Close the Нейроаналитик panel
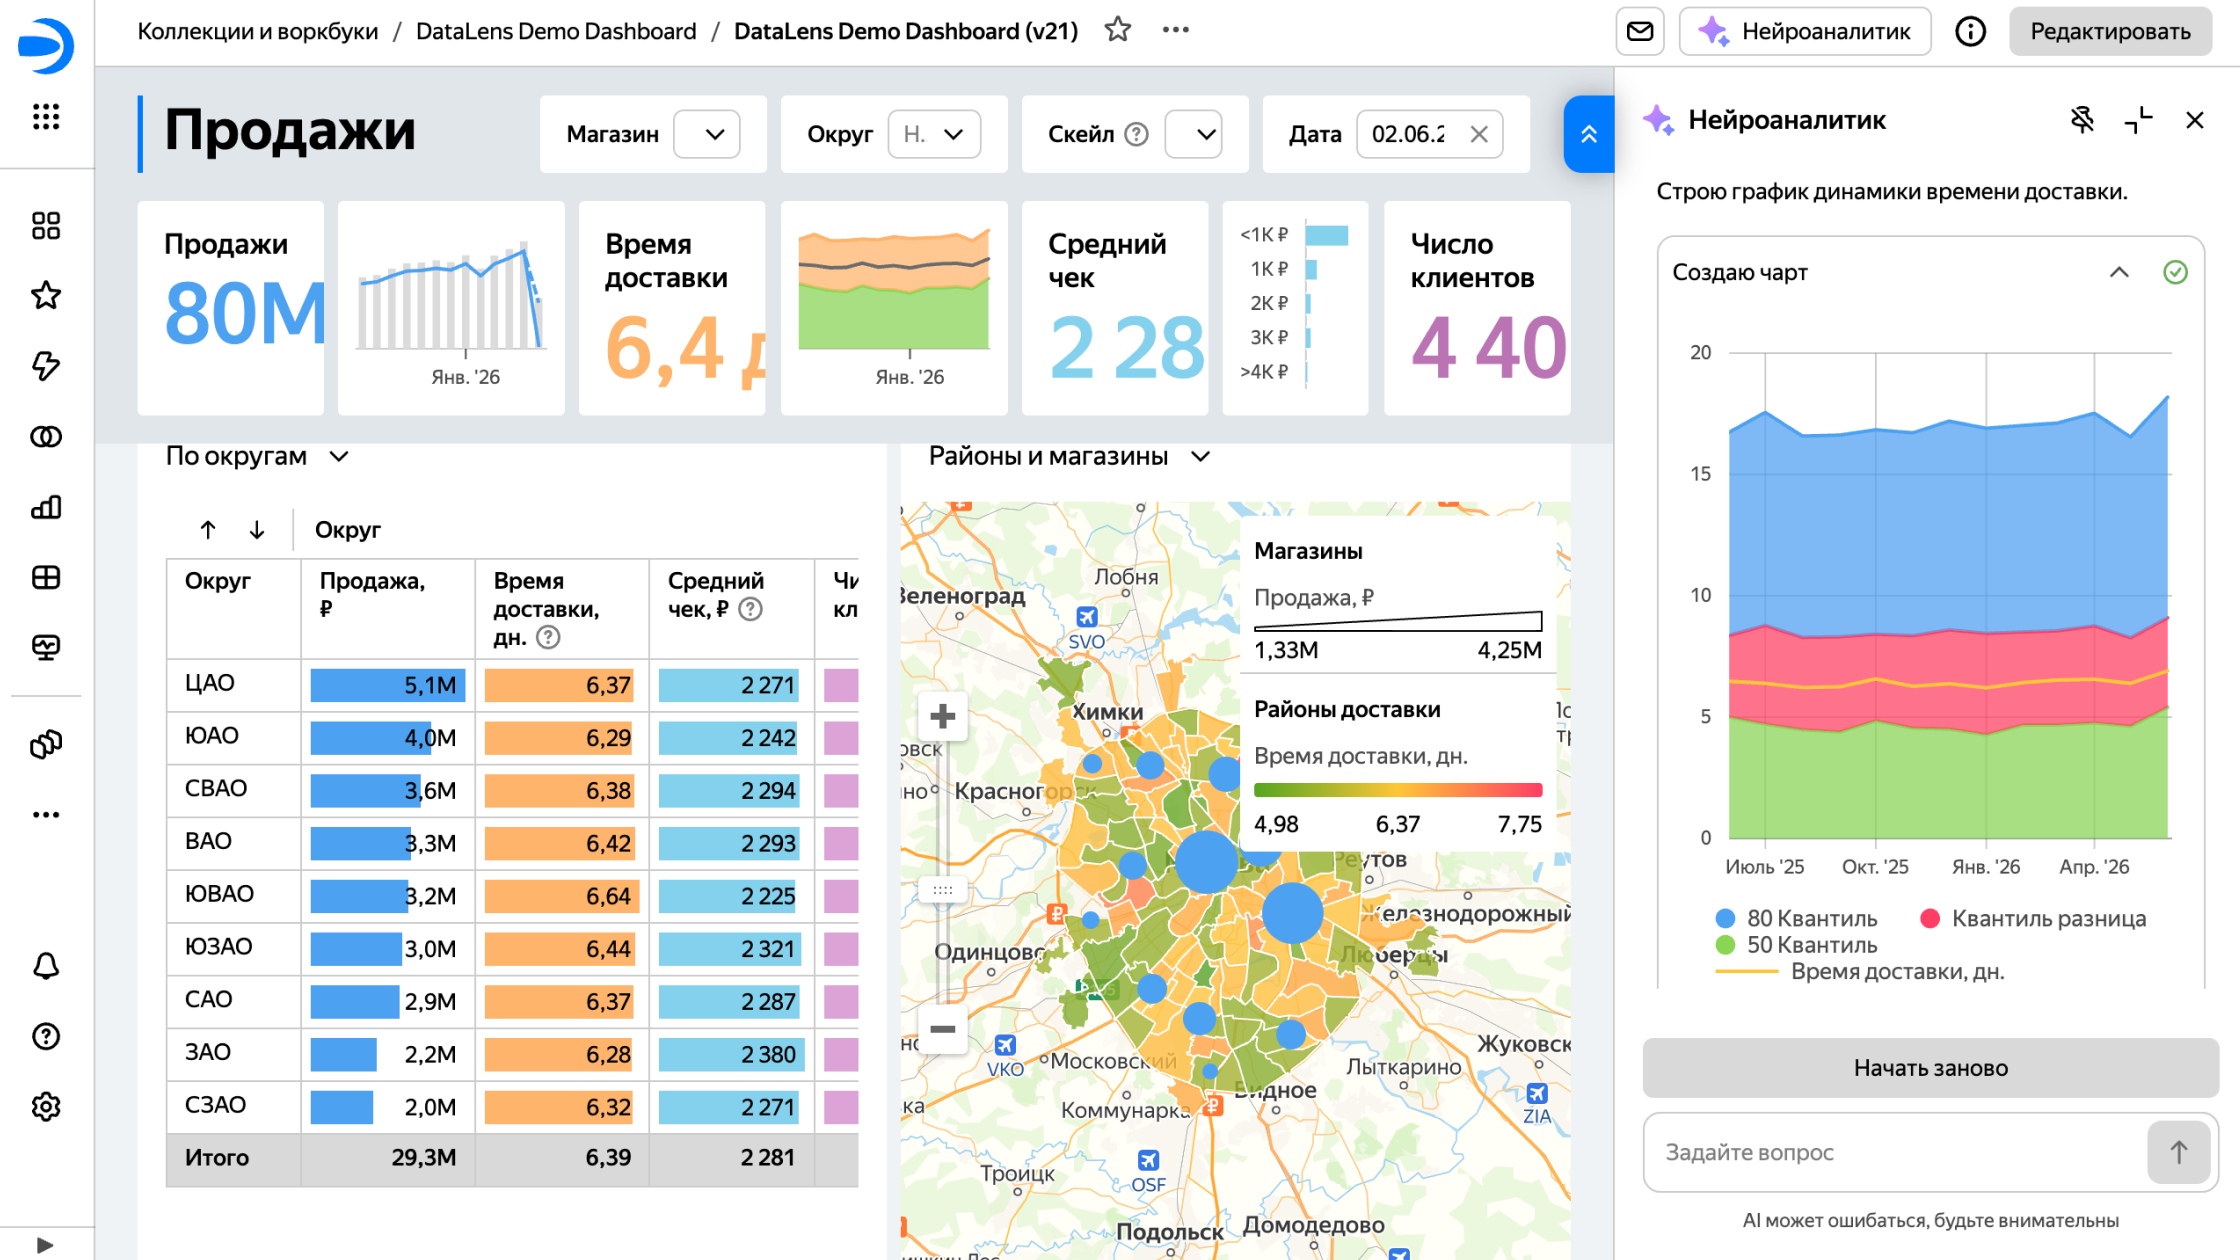This screenshot has height=1260, width=2240. (2195, 120)
